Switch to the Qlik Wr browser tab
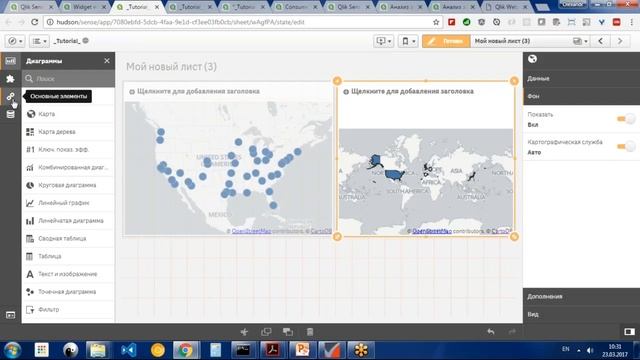640x360 pixels. (x=507, y=7)
